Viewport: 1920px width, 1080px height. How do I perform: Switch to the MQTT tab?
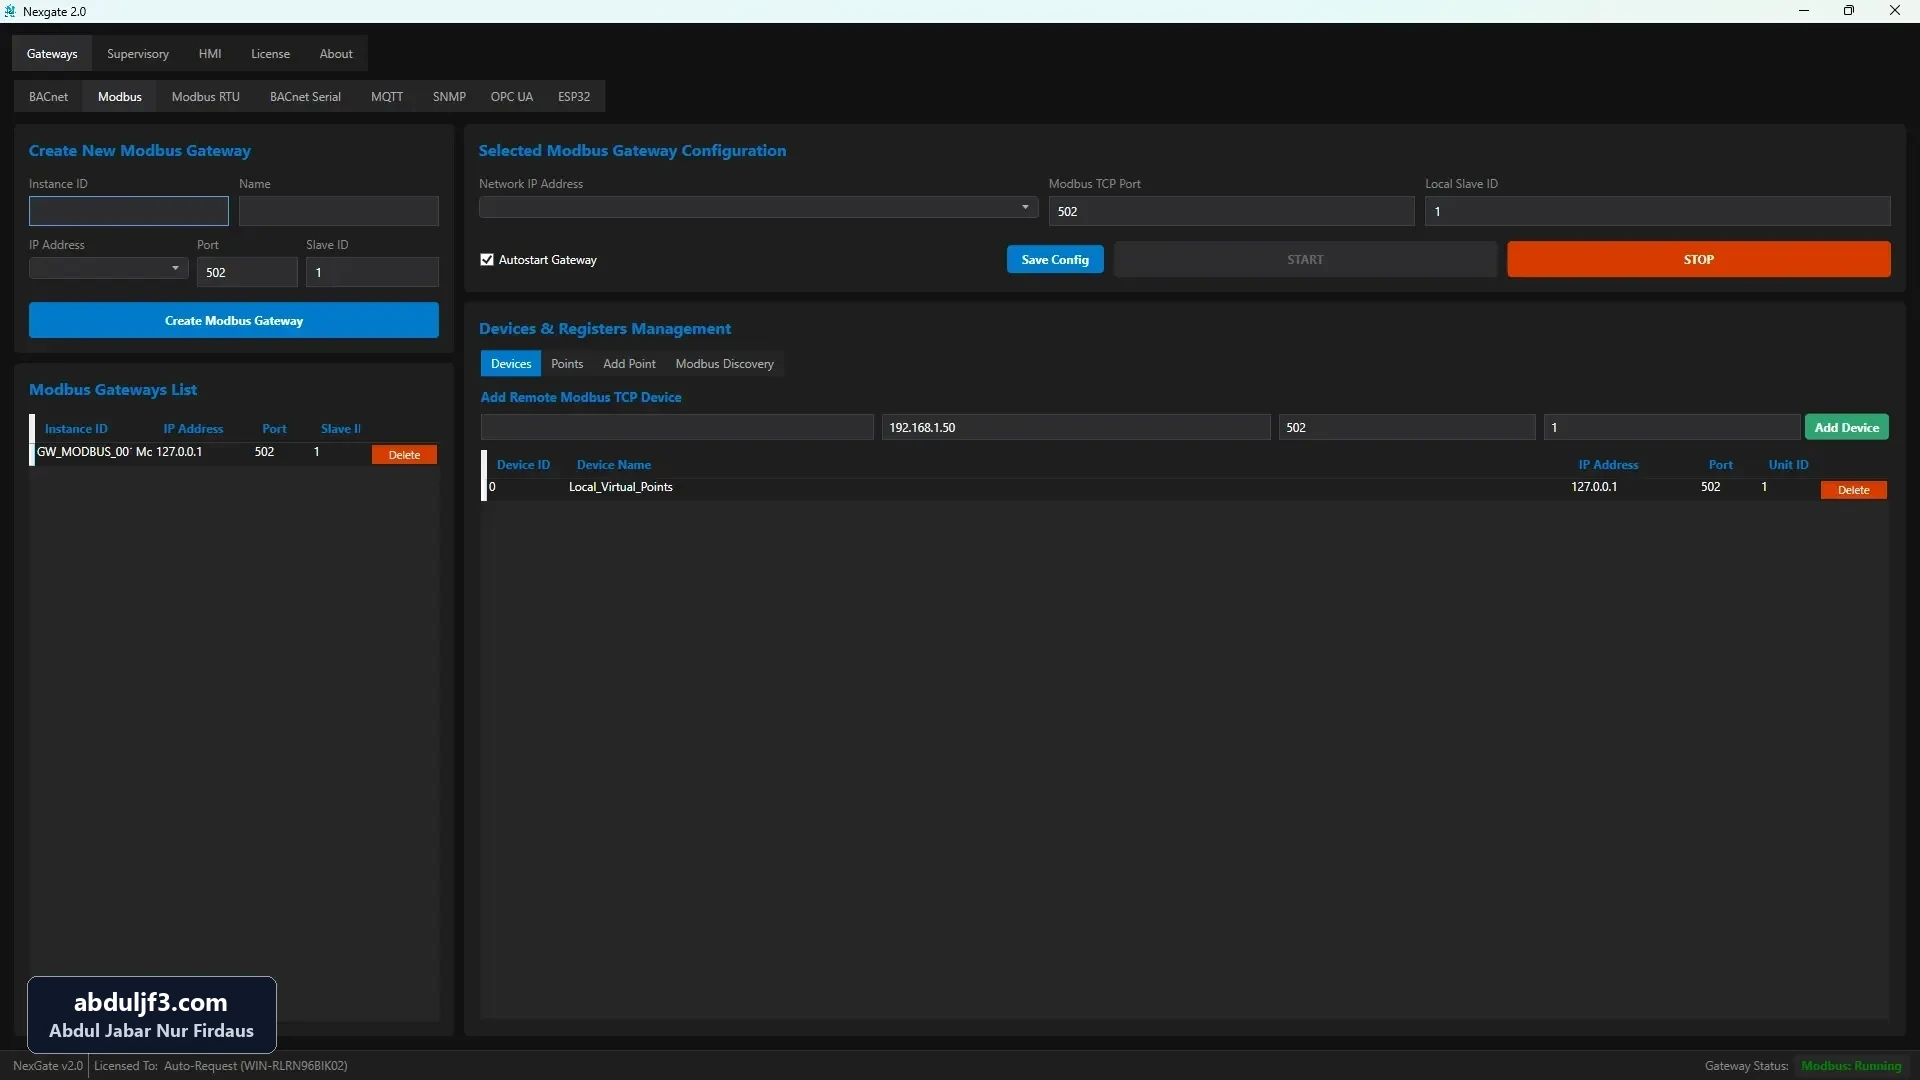point(387,97)
